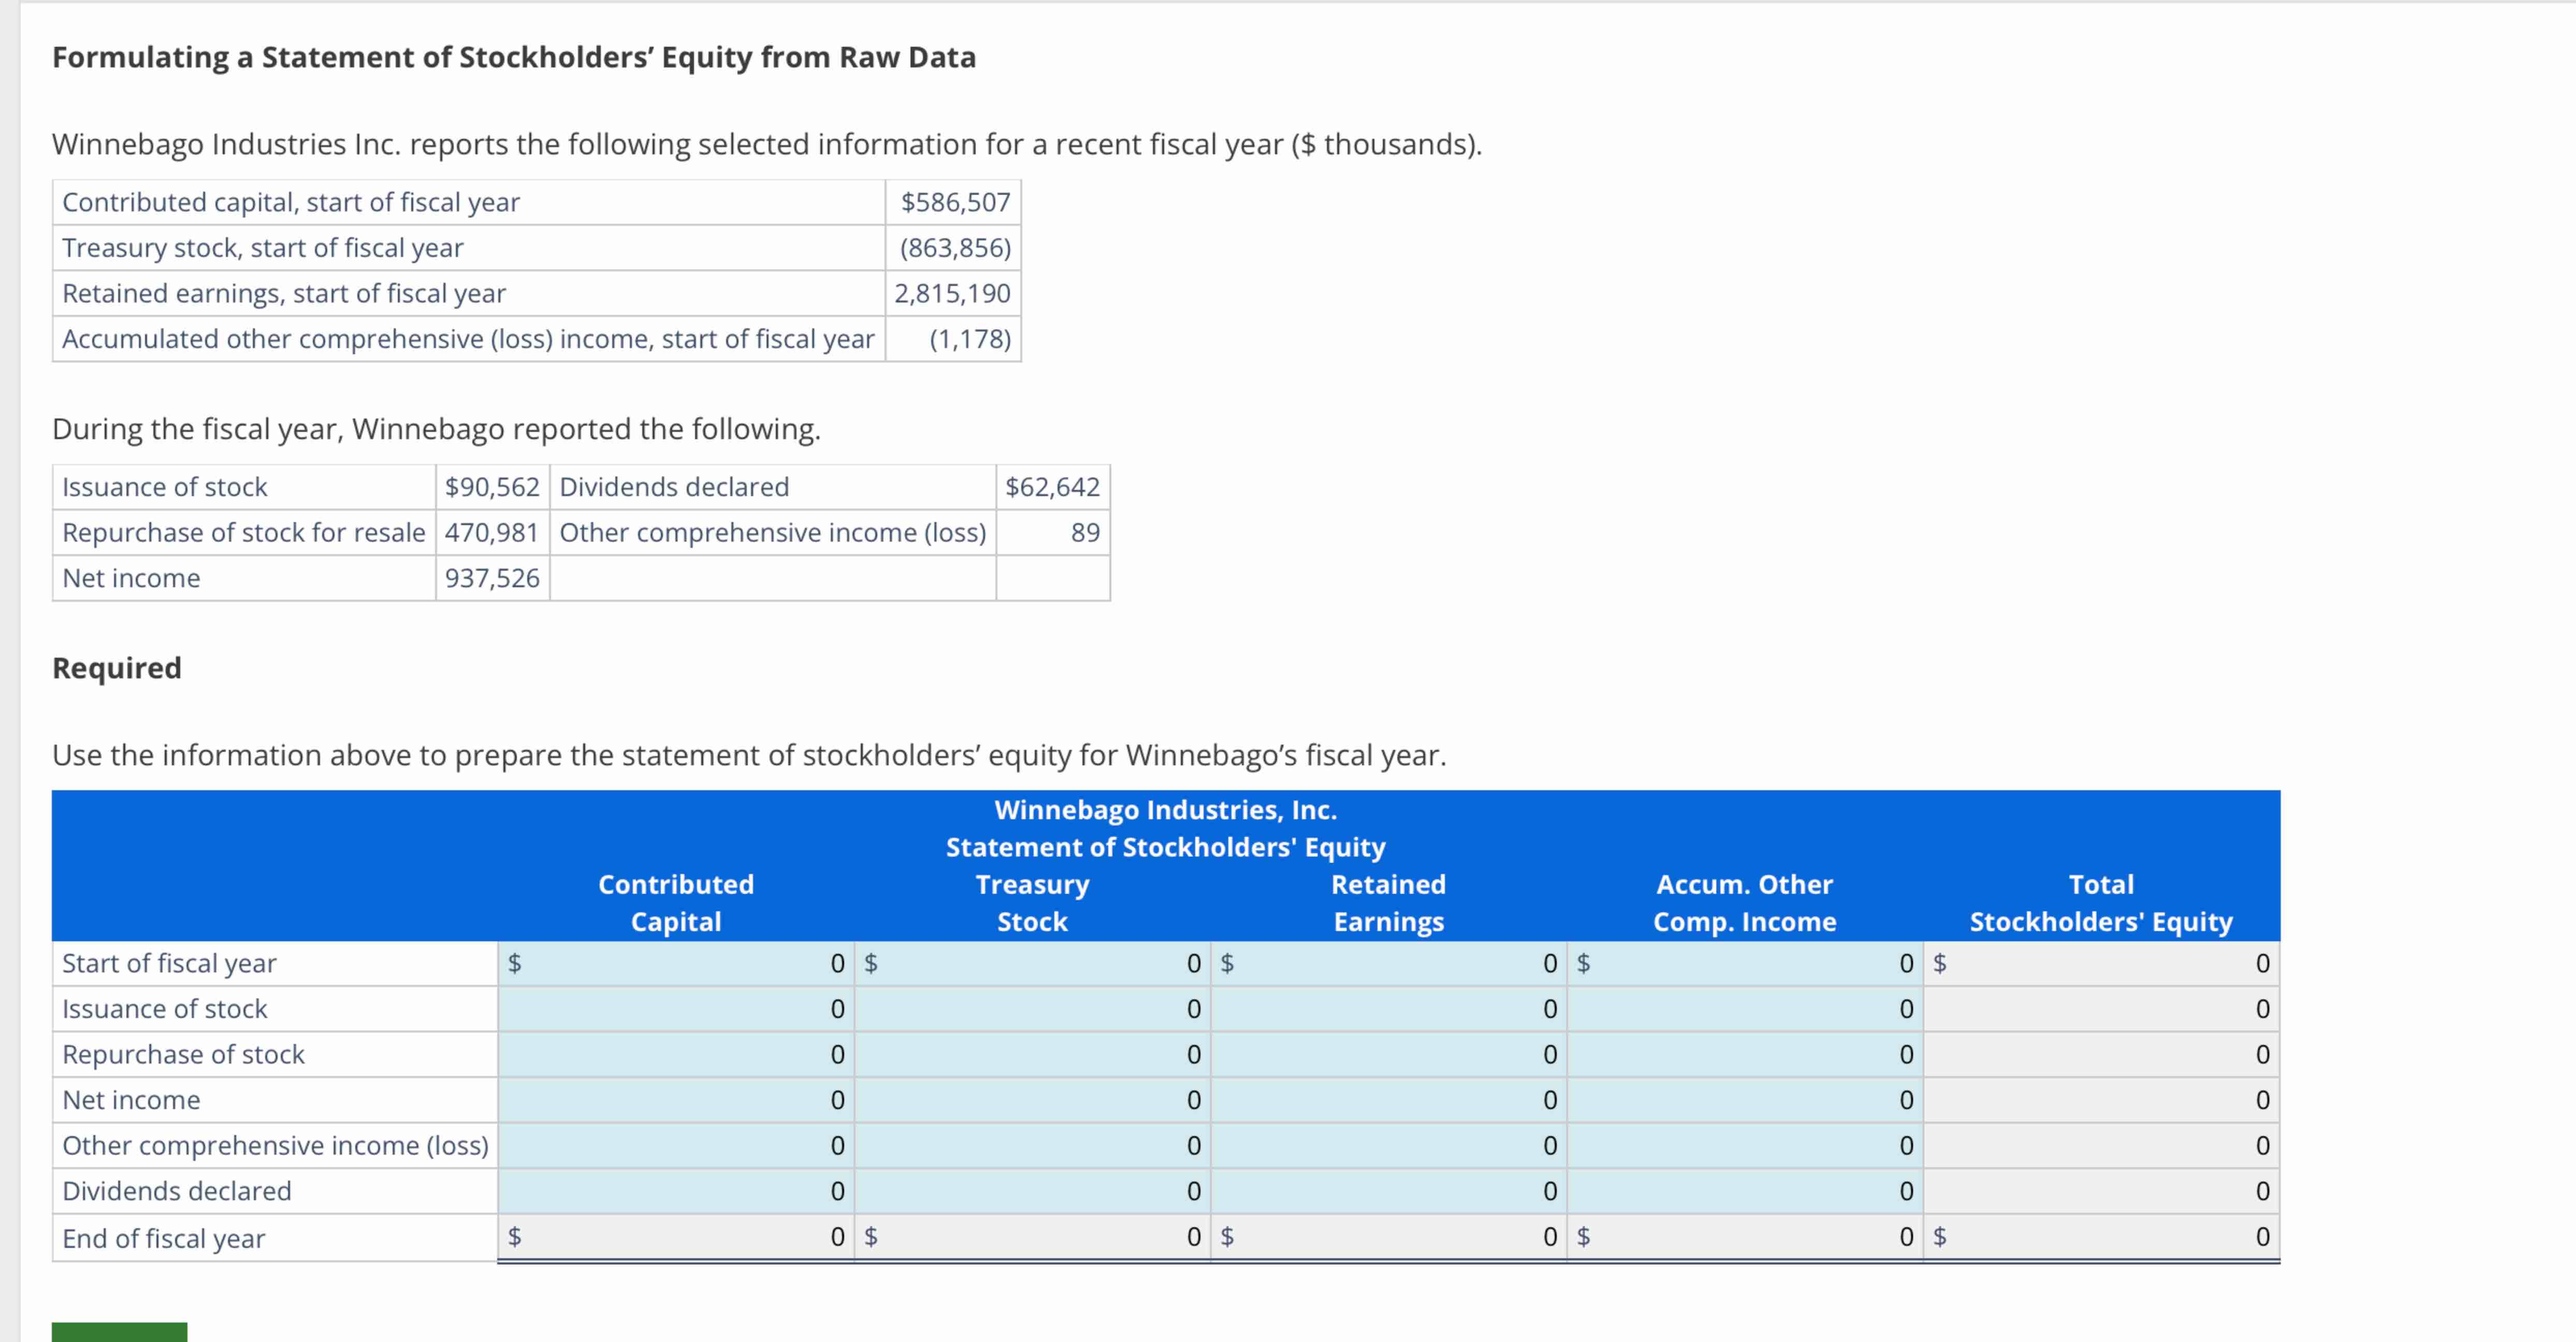Select Accum. Other Comp. Income field for Start of fiscal year
Image resolution: width=2576 pixels, height=1342 pixels.
[x=1745, y=963]
